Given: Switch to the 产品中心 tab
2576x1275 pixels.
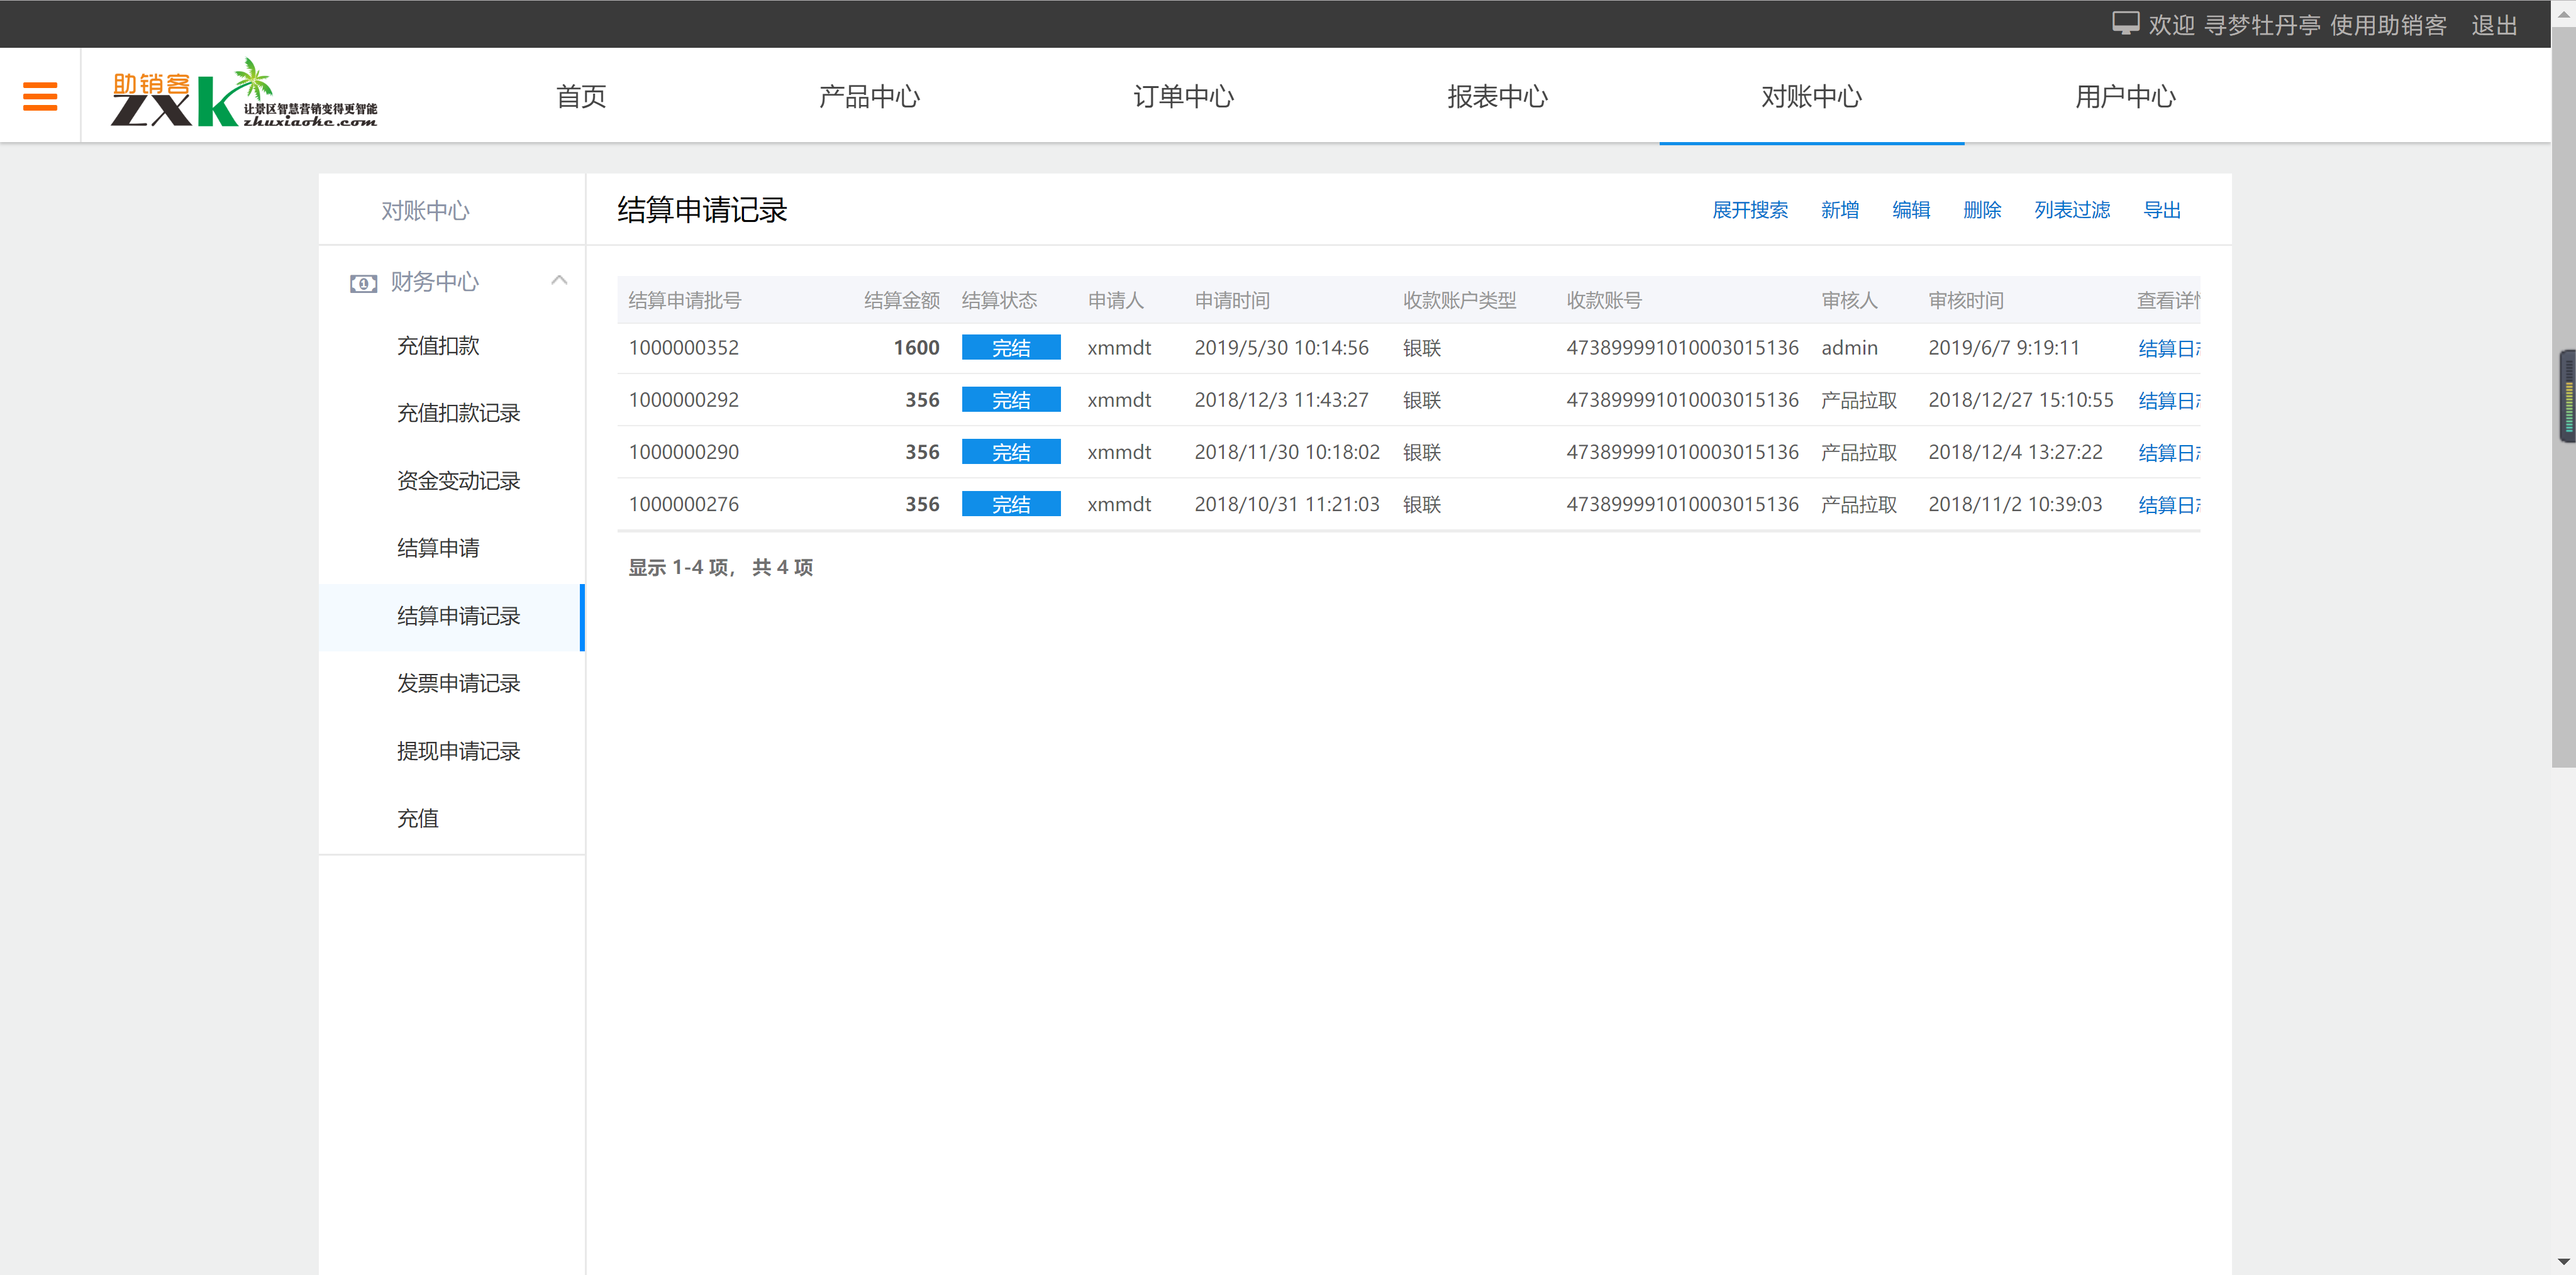Looking at the screenshot, I should click(x=869, y=97).
